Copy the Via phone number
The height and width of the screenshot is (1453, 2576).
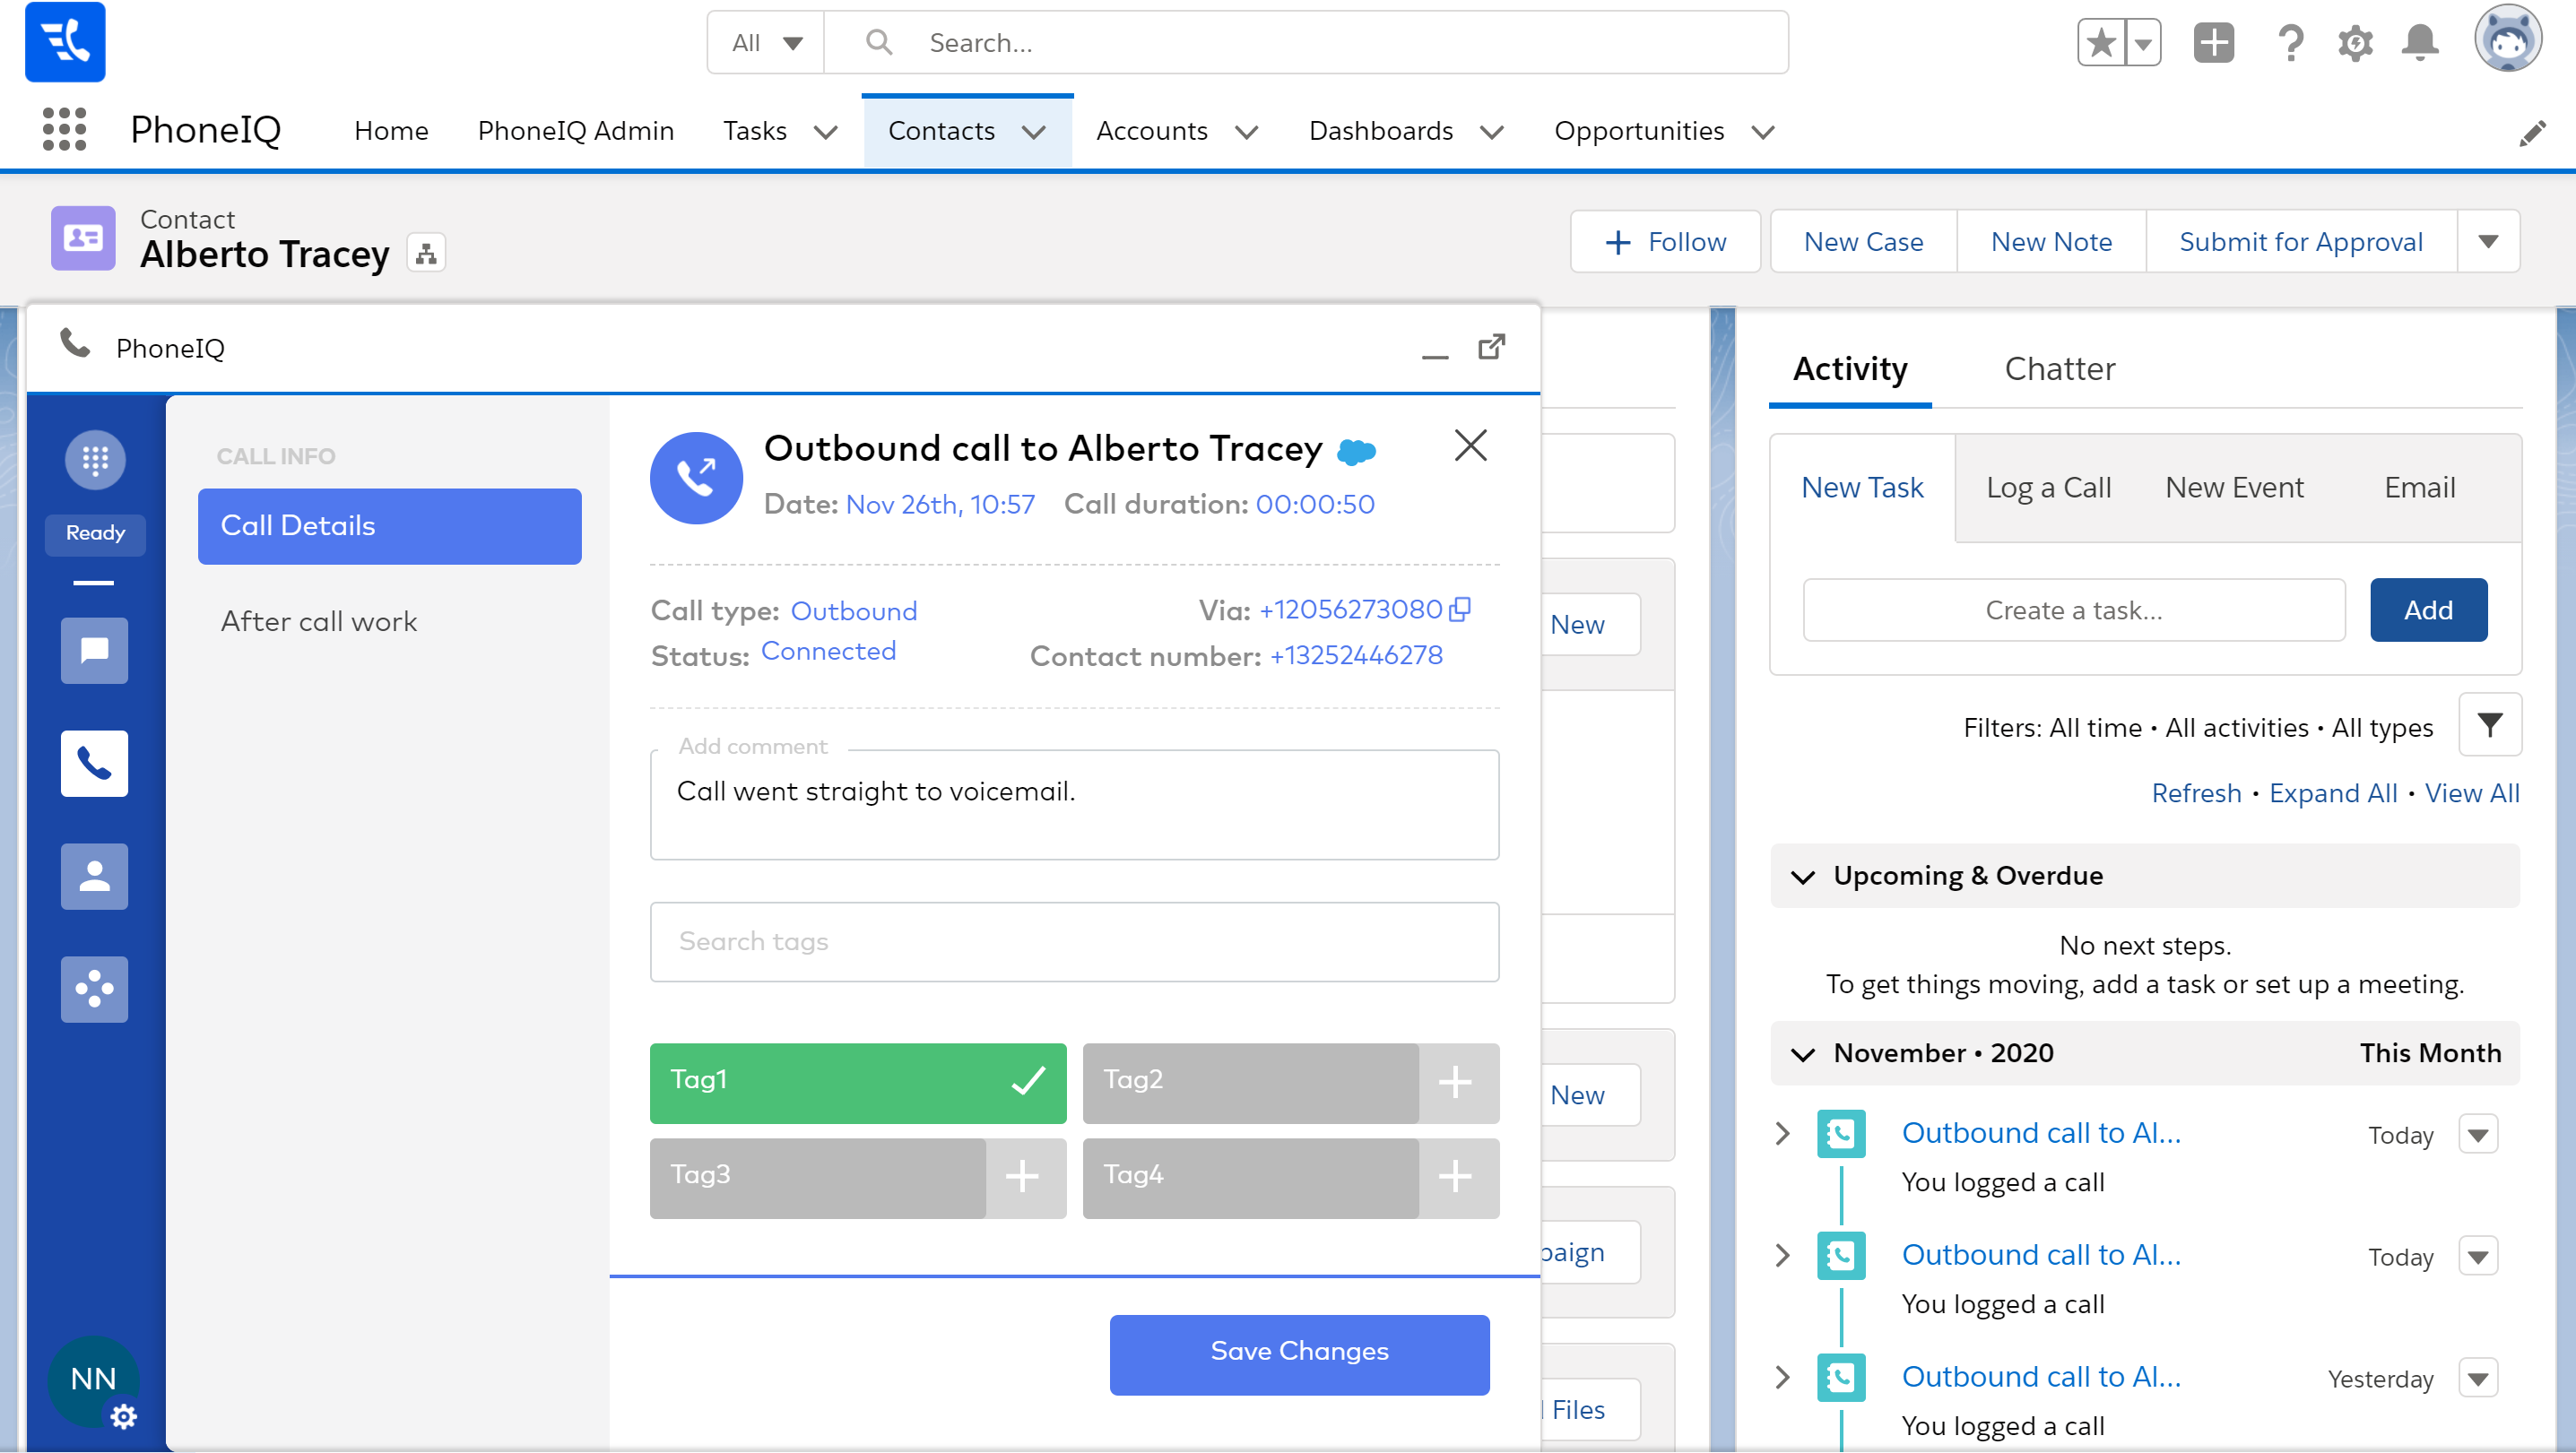1461,609
